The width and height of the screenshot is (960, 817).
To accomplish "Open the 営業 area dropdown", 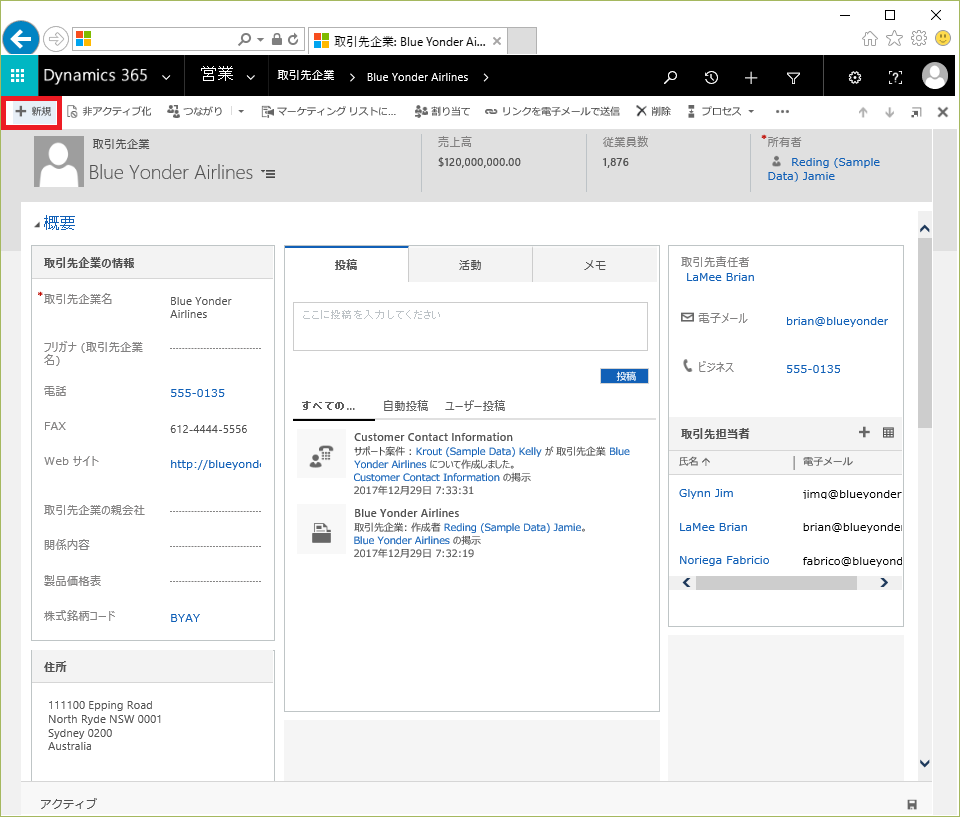I will pos(250,77).
